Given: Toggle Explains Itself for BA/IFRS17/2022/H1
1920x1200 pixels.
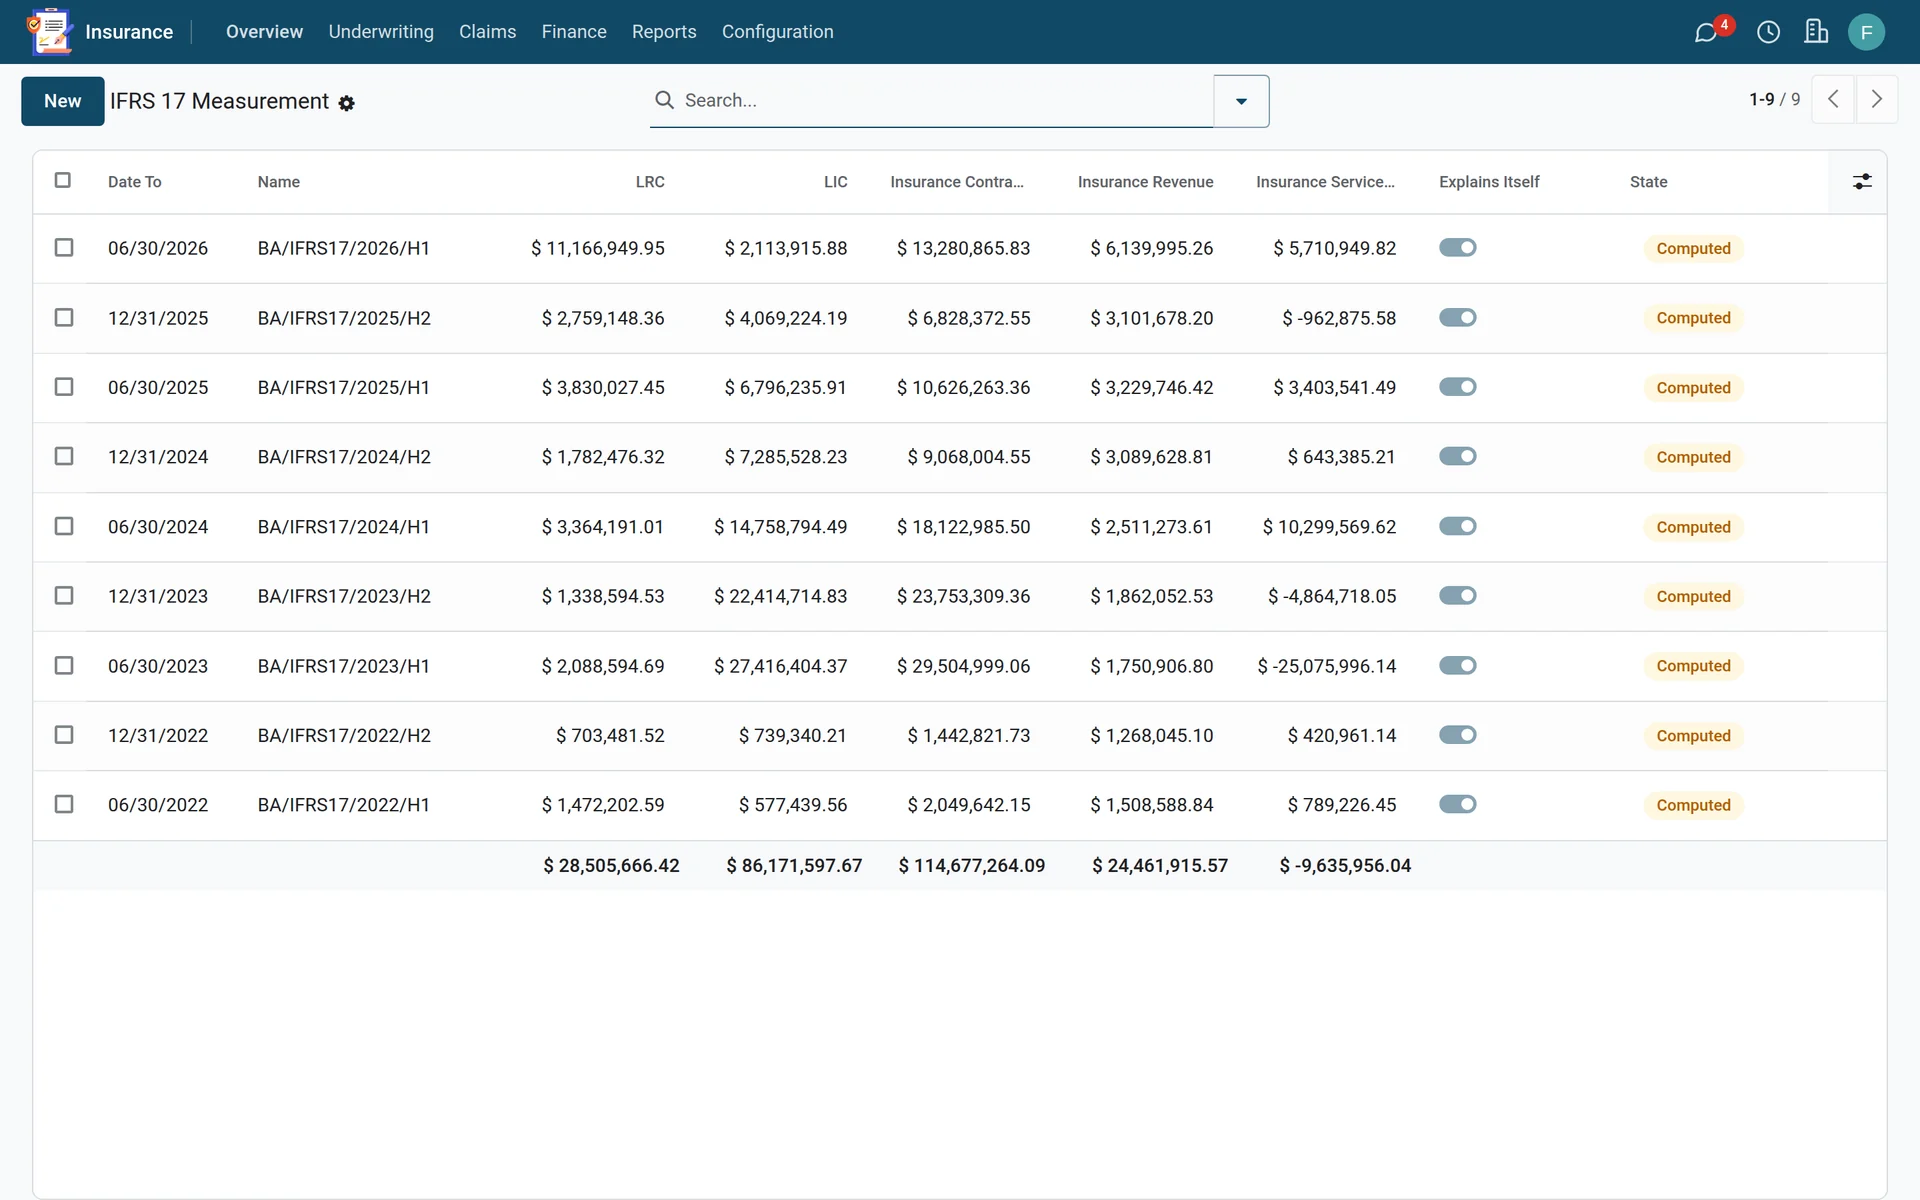Looking at the screenshot, I should (x=1458, y=804).
